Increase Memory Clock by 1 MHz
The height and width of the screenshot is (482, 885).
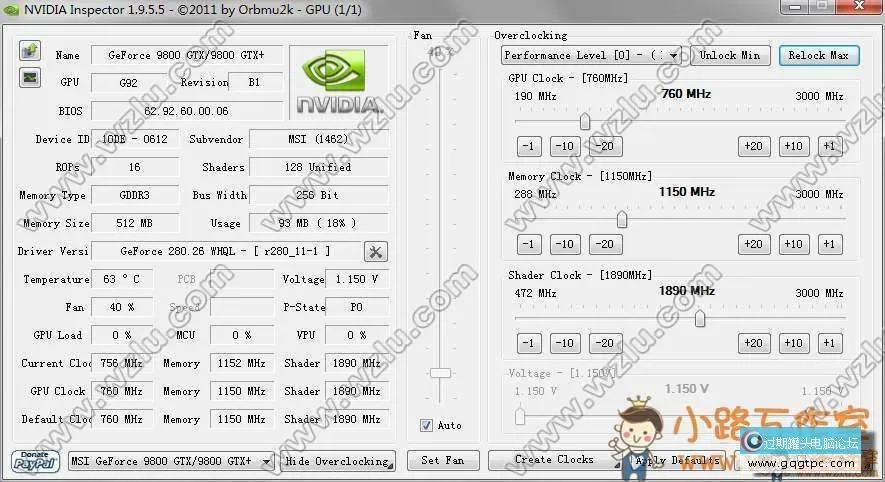[829, 244]
